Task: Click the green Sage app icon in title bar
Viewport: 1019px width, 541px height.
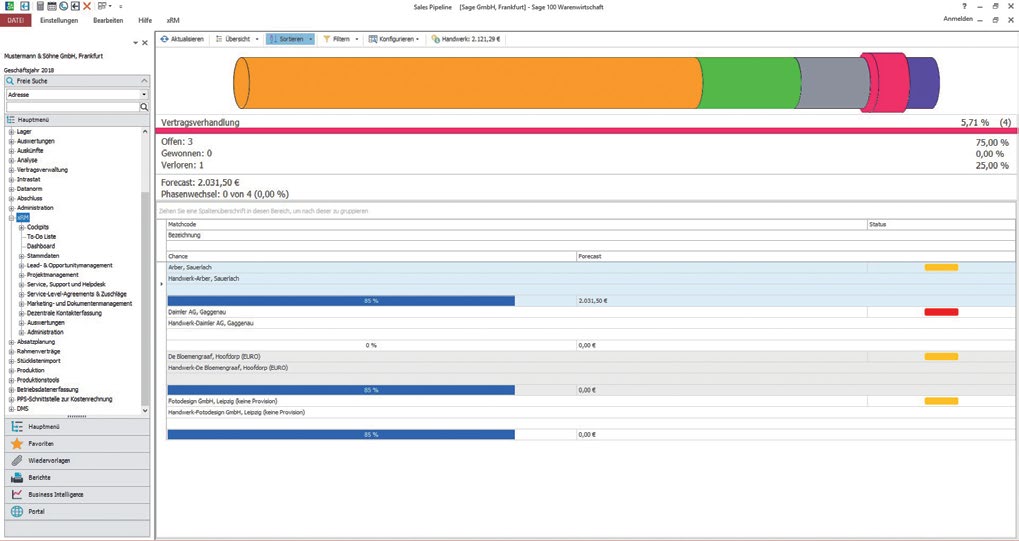Action: click(9, 6)
